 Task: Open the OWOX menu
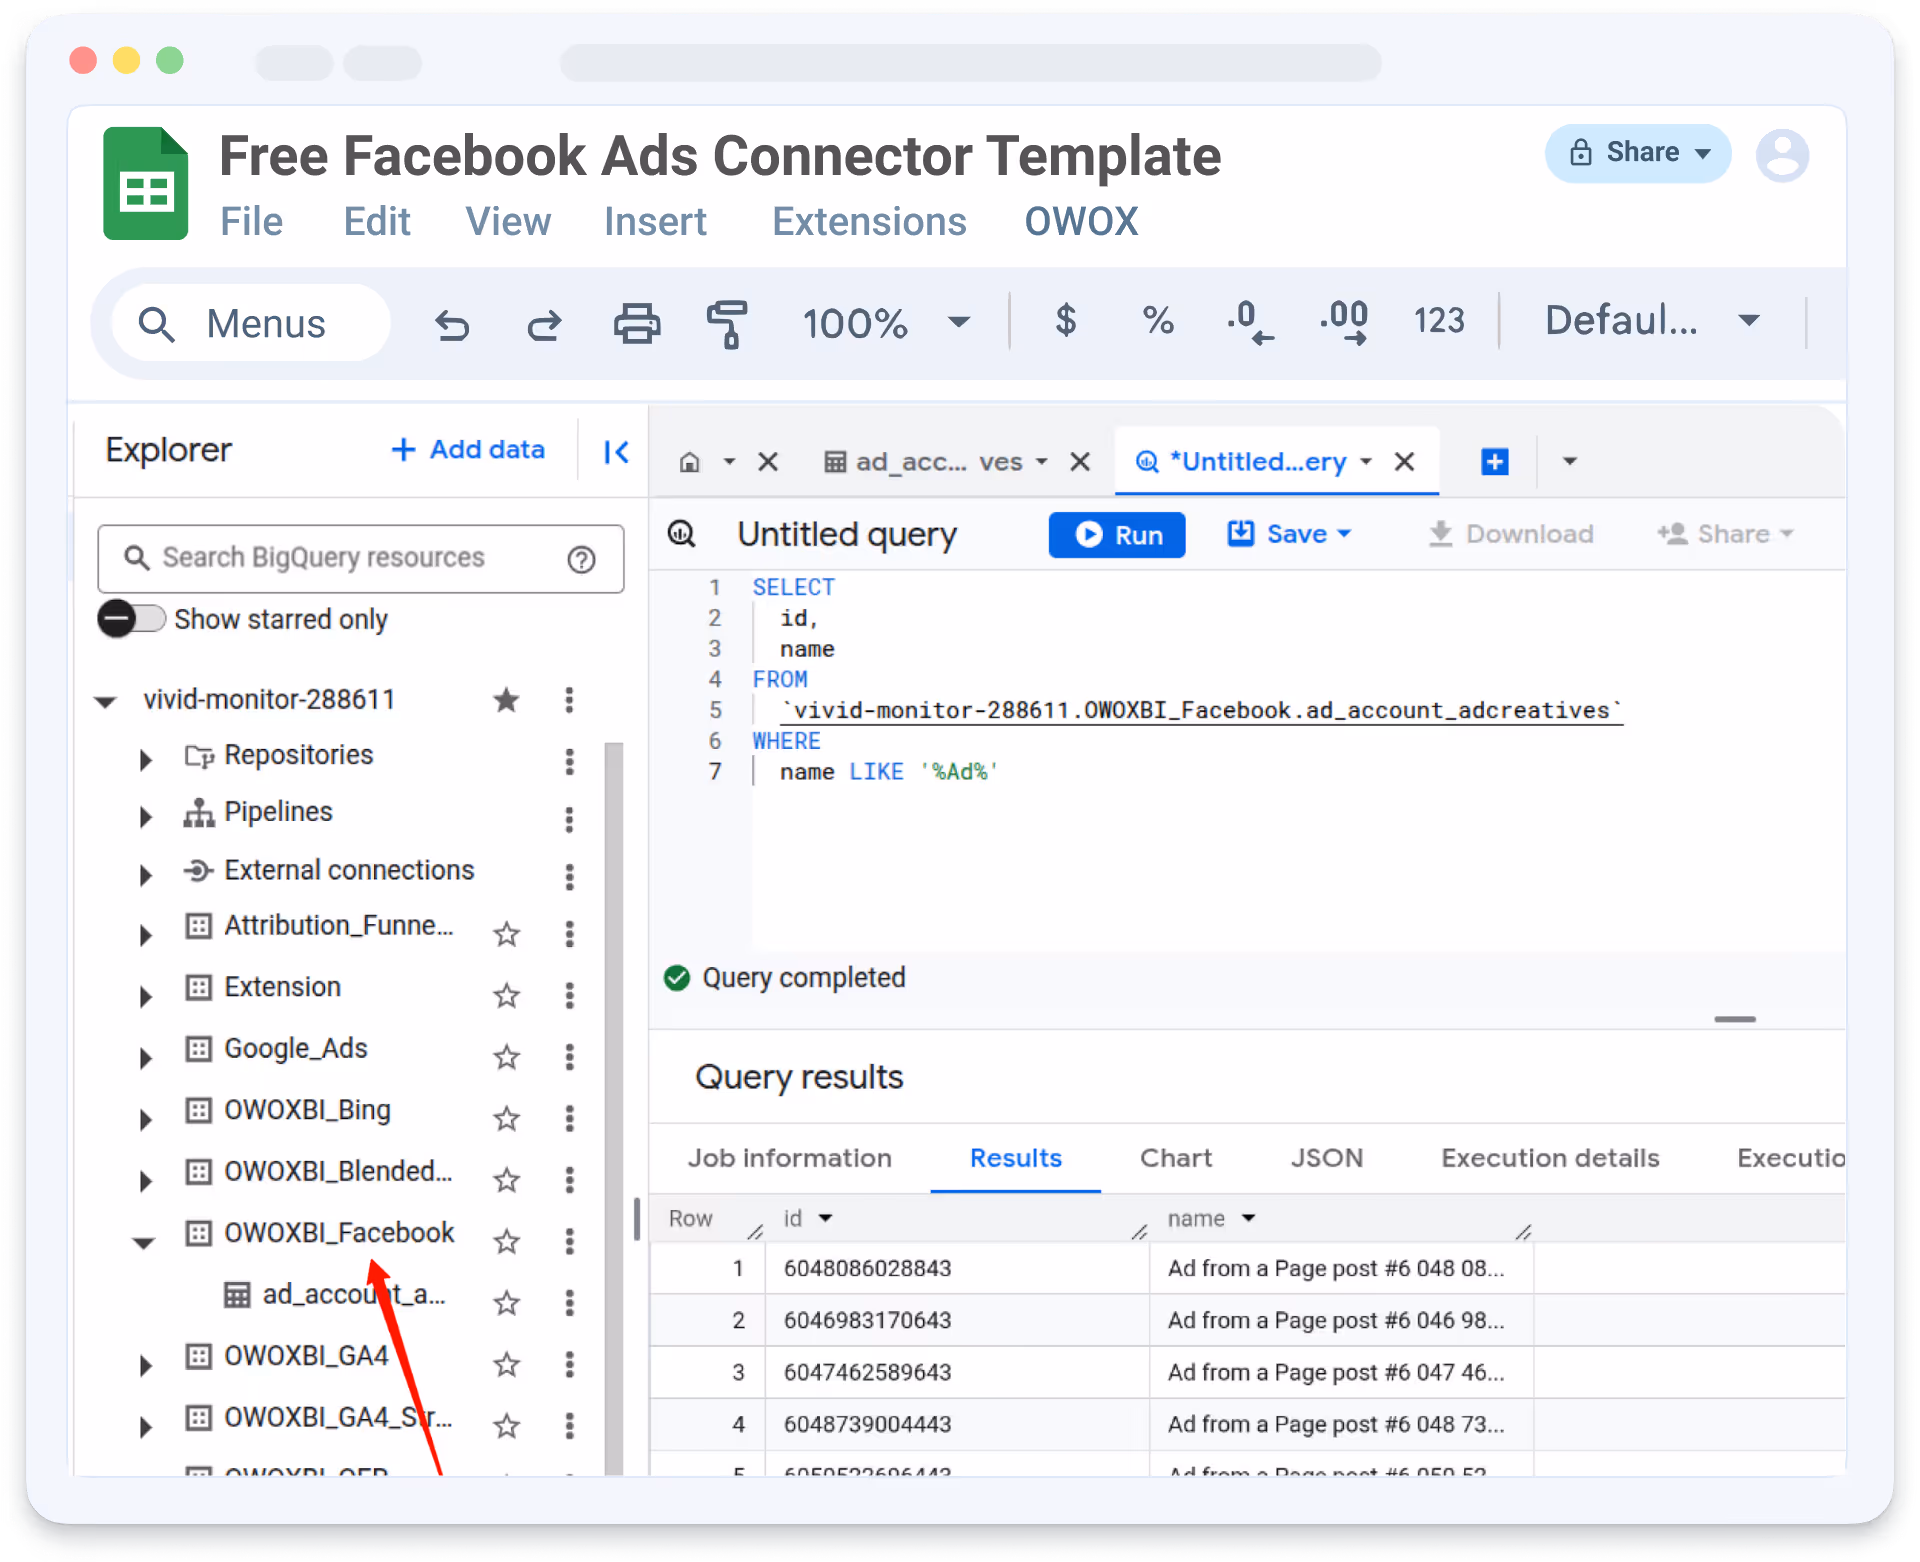1081,222
